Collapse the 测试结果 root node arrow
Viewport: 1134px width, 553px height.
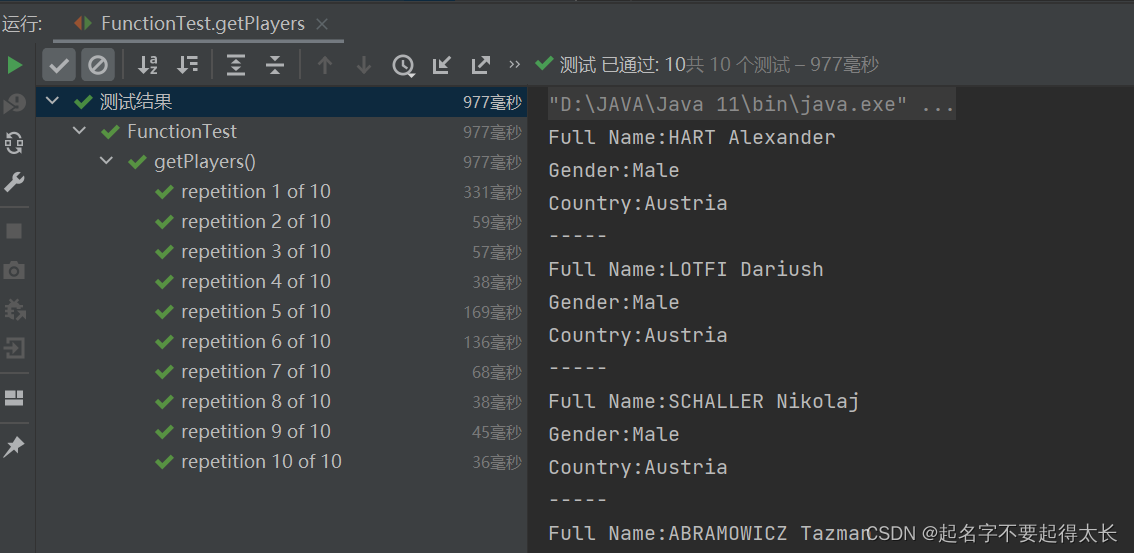click(51, 101)
